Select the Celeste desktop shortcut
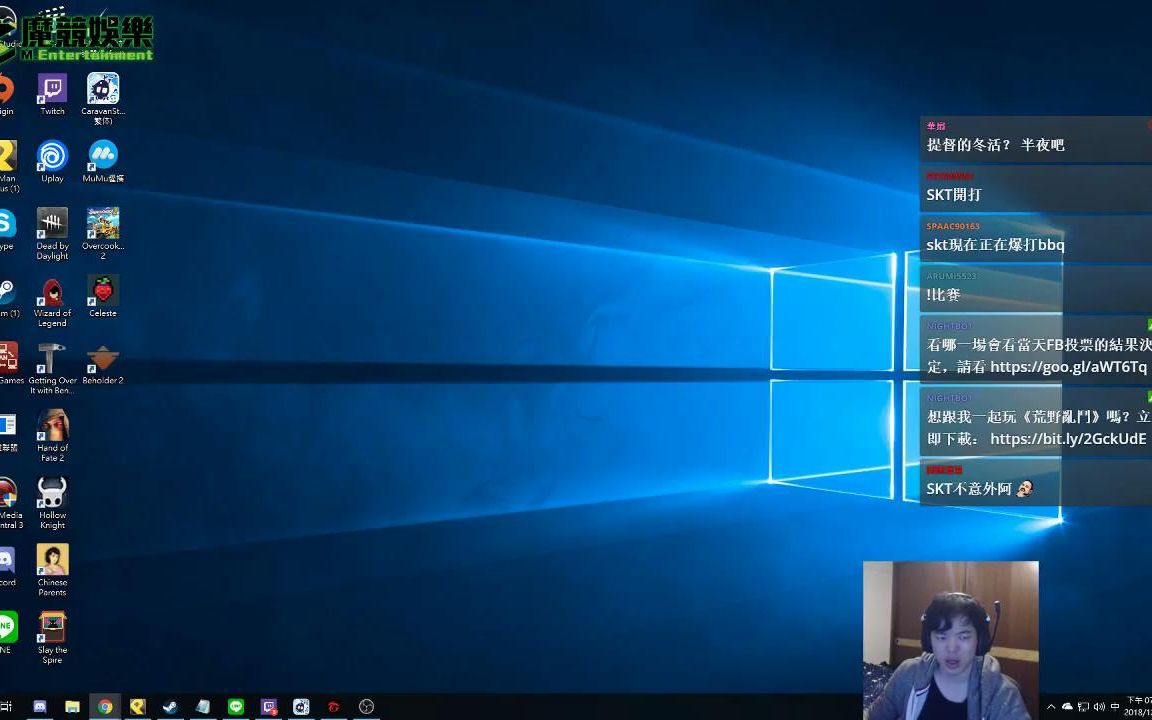The image size is (1152, 720). (103, 296)
